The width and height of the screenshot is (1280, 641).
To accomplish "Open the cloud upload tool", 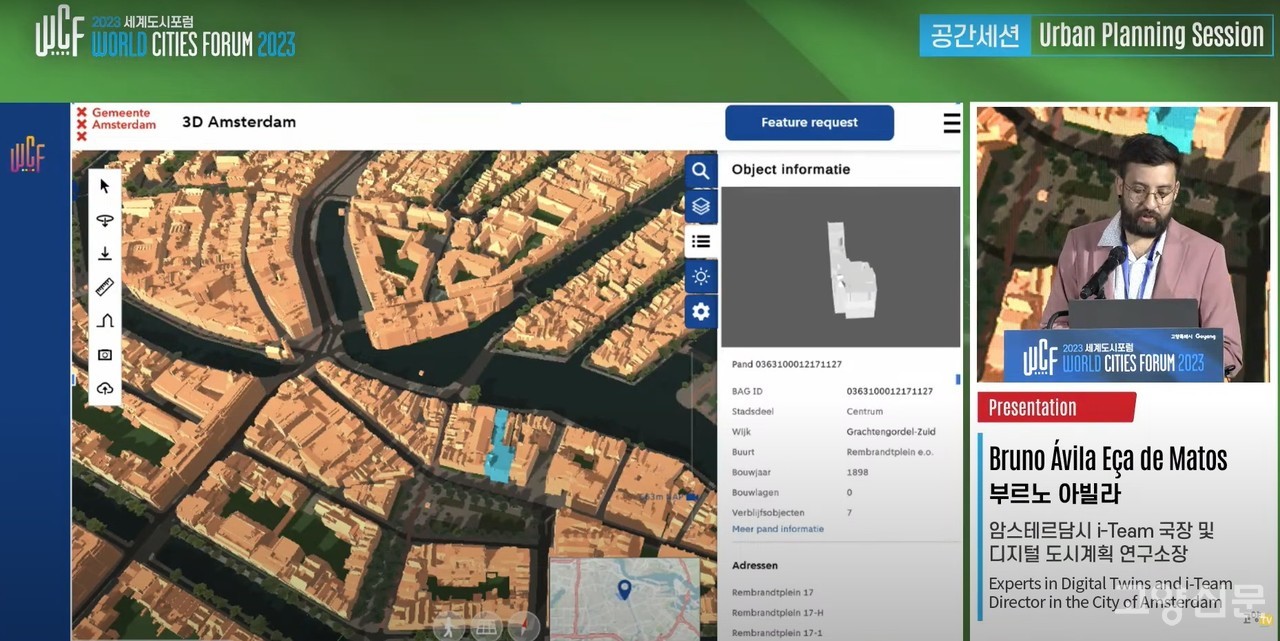I will [x=105, y=388].
